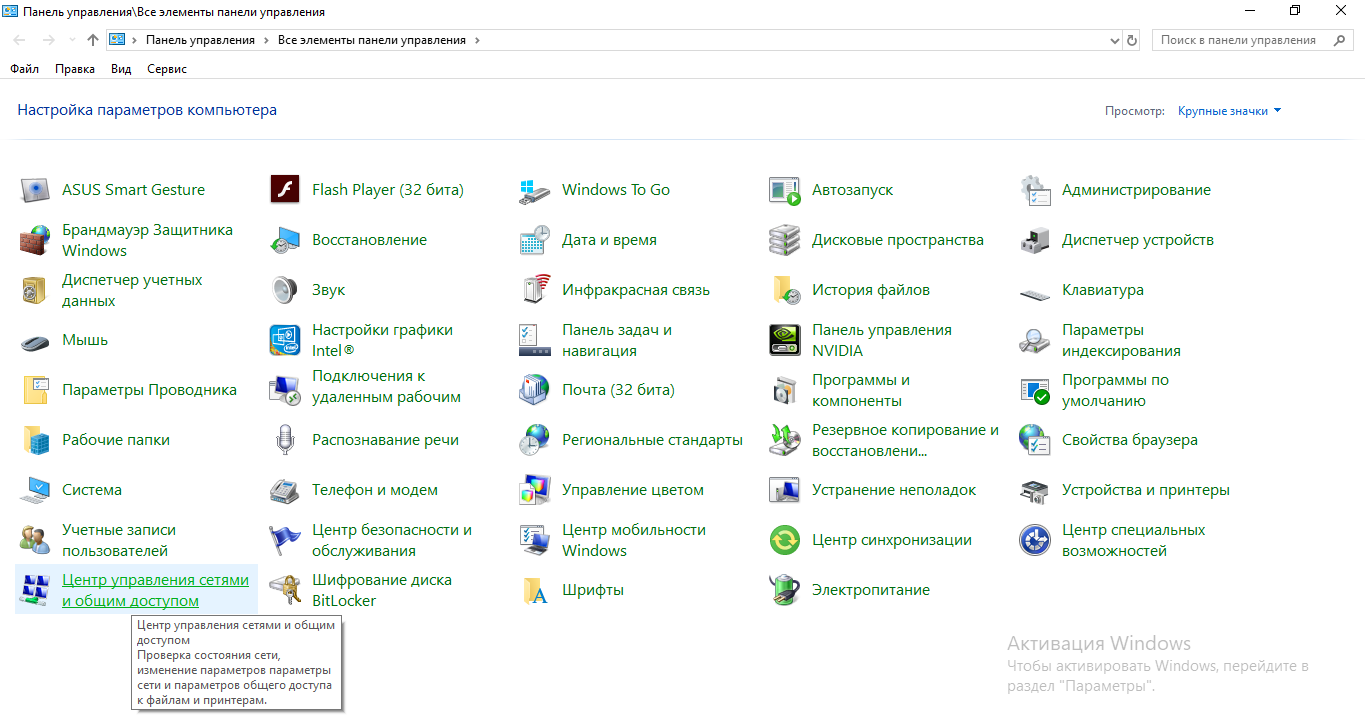The image size is (1365, 726).
Task: Click the refresh button next to address bar
Action: (1132, 41)
